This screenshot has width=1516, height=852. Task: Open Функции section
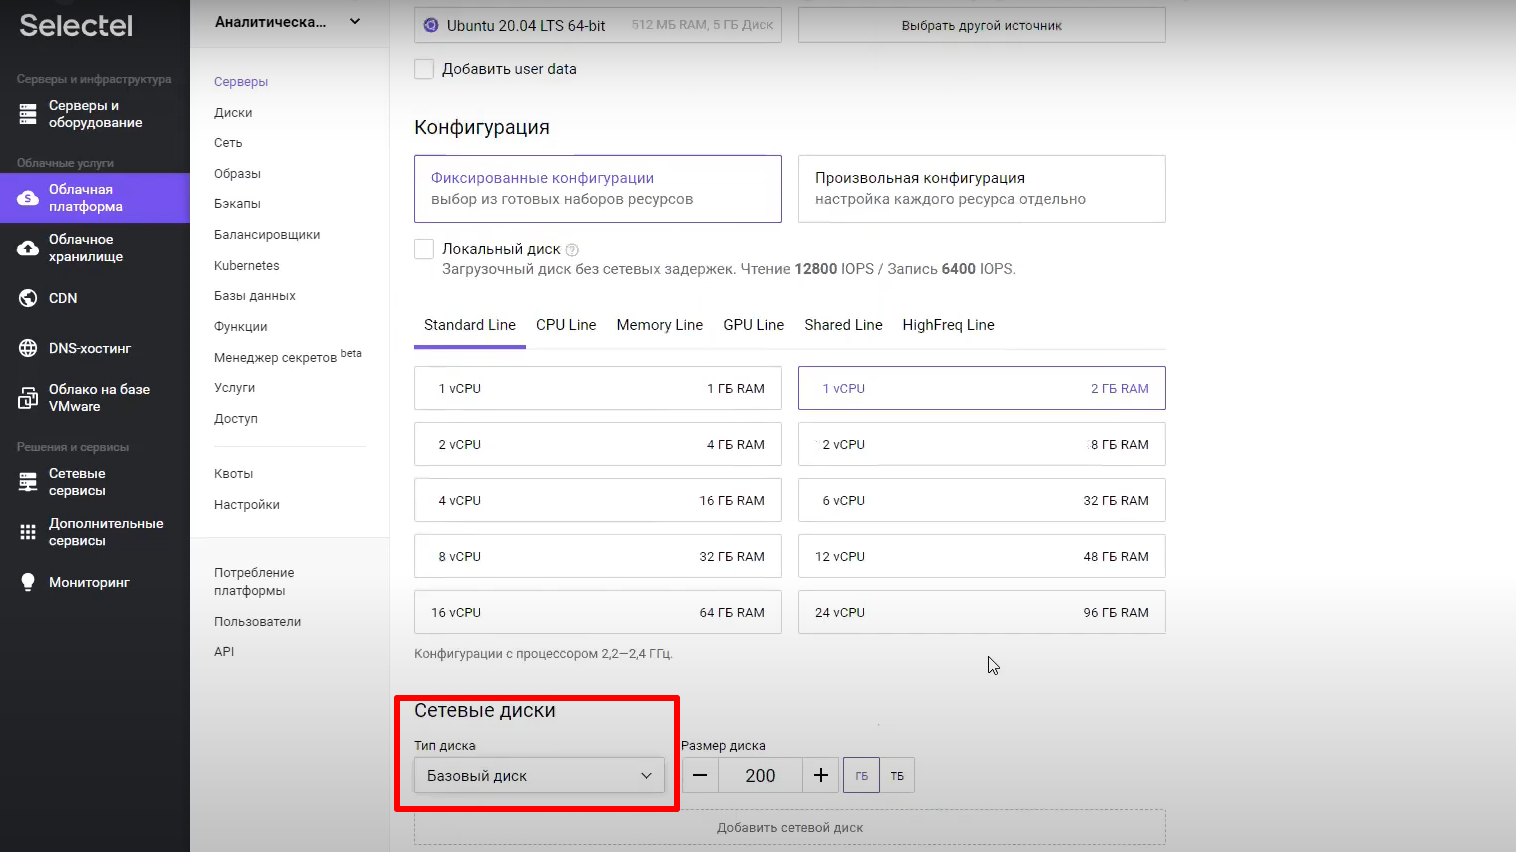[x=241, y=327]
